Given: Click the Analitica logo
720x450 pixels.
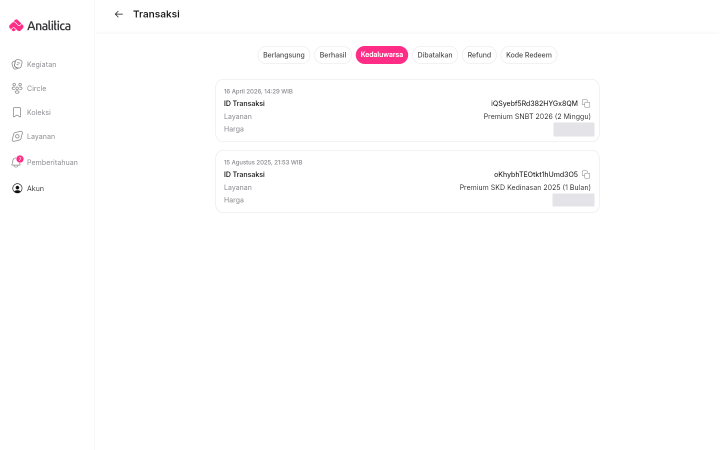Looking at the screenshot, I should [x=40, y=26].
